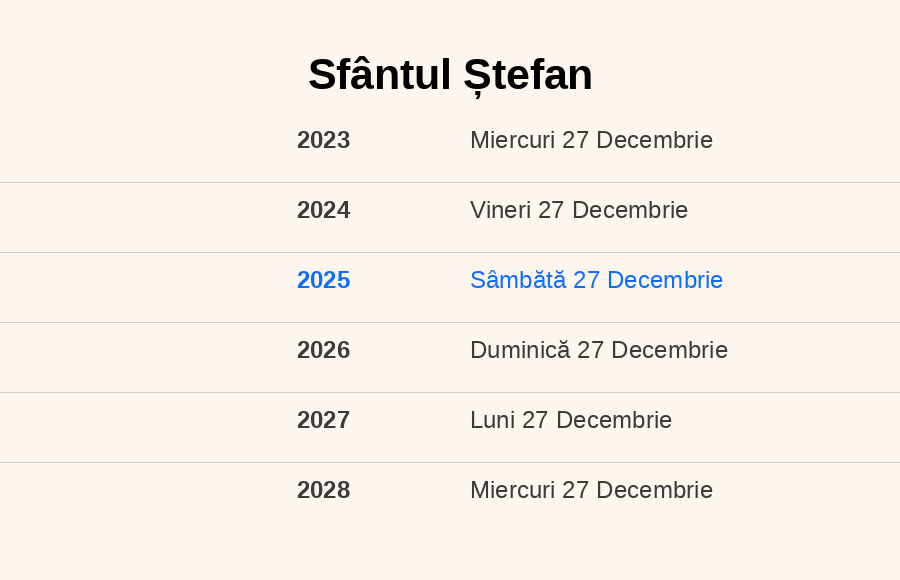Screen dimensions: 900x580
Task: Click "Miercuri 27 Decembrie" in the 2028 row
Action: [x=591, y=490]
